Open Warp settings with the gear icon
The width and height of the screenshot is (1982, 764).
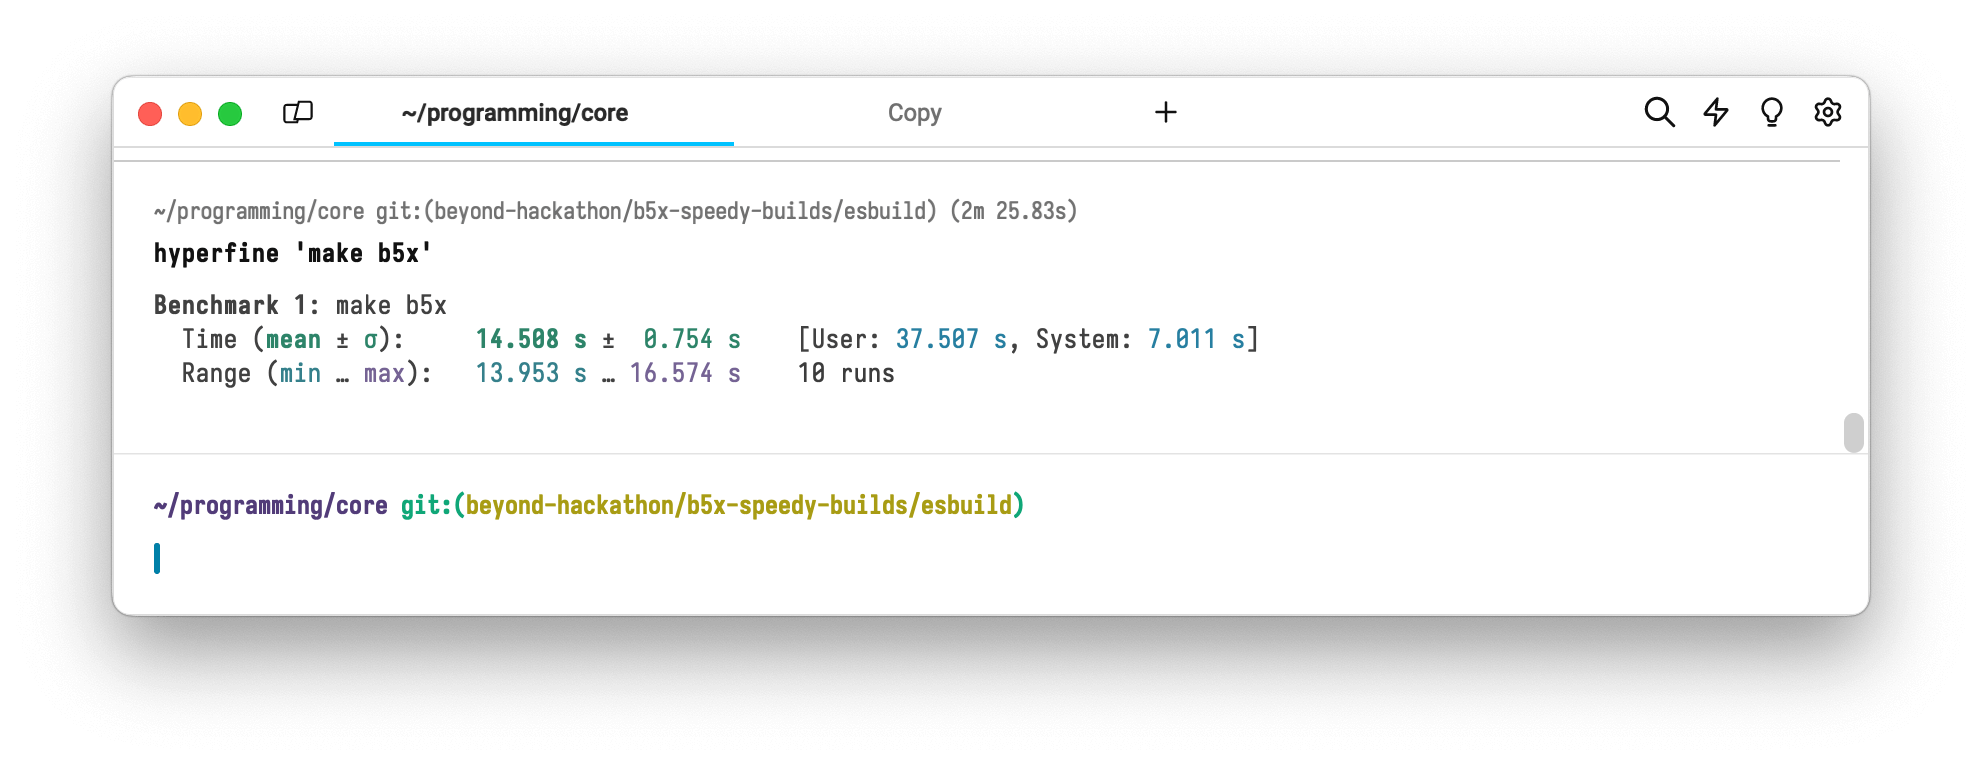[1828, 112]
